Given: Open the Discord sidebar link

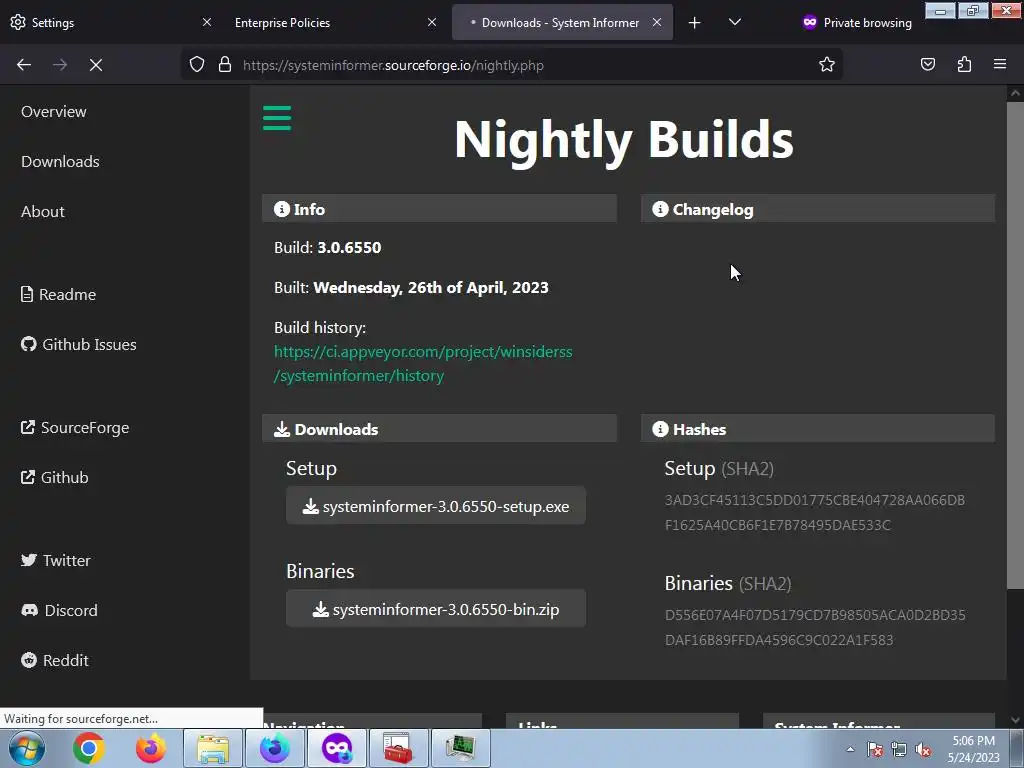Looking at the screenshot, I should pyautogui.click(x=59, y=611).
